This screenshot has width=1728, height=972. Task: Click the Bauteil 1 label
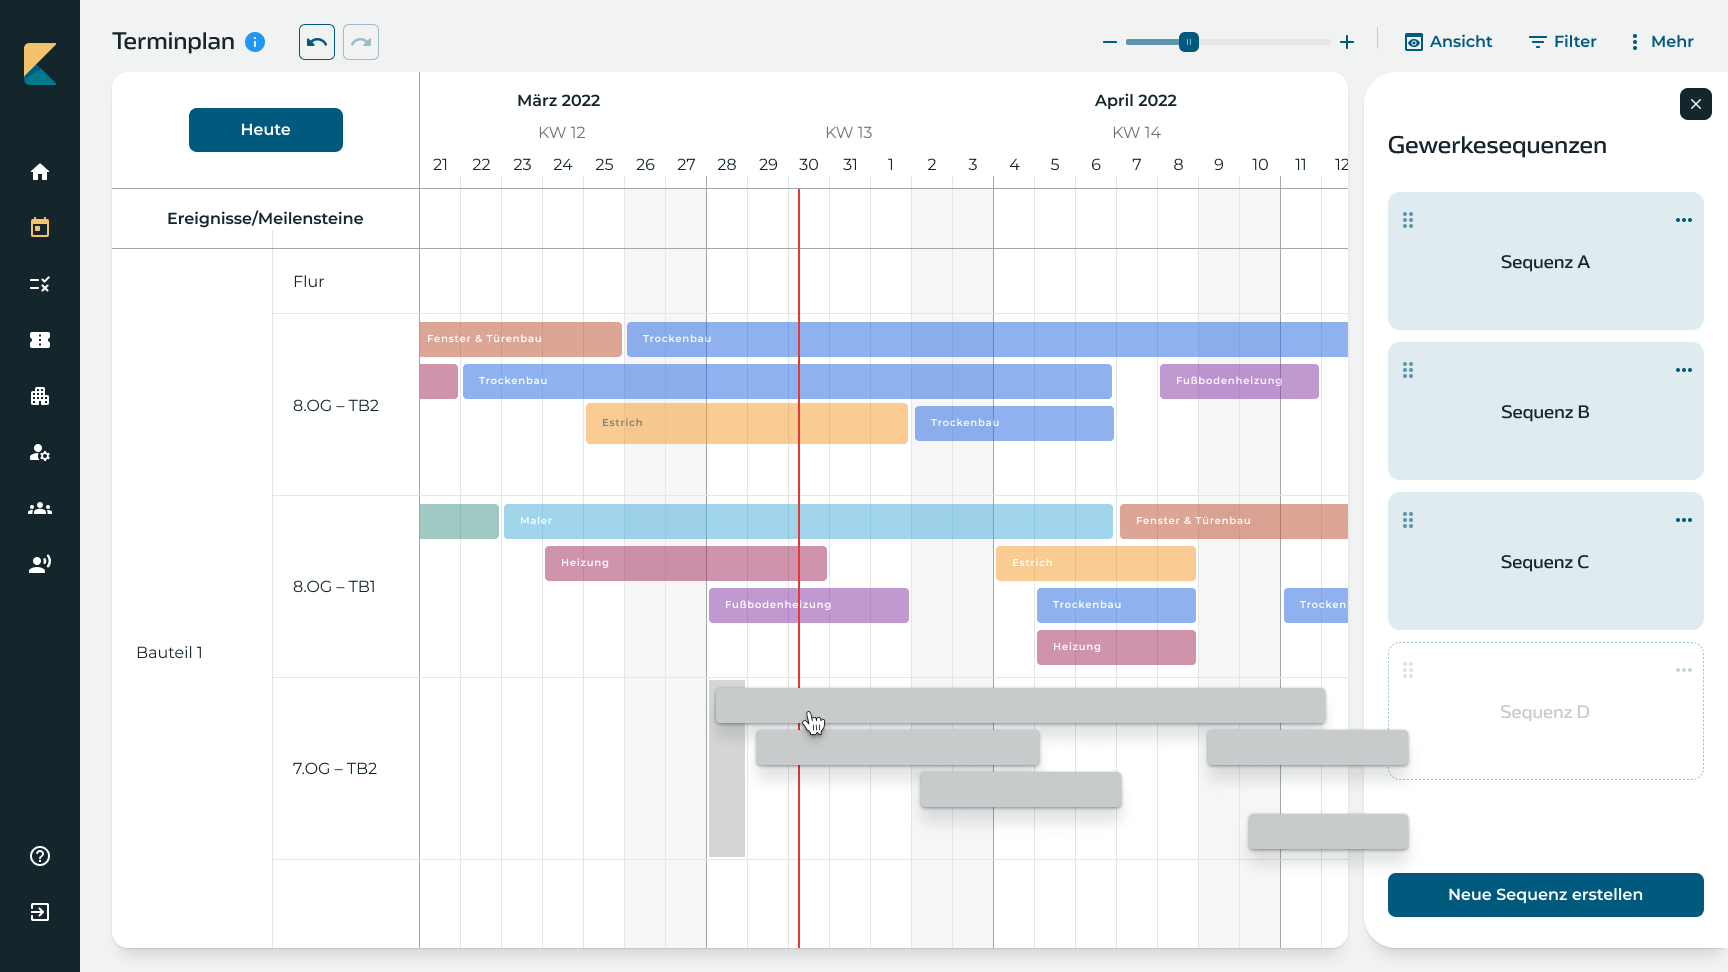click(170, 653)
